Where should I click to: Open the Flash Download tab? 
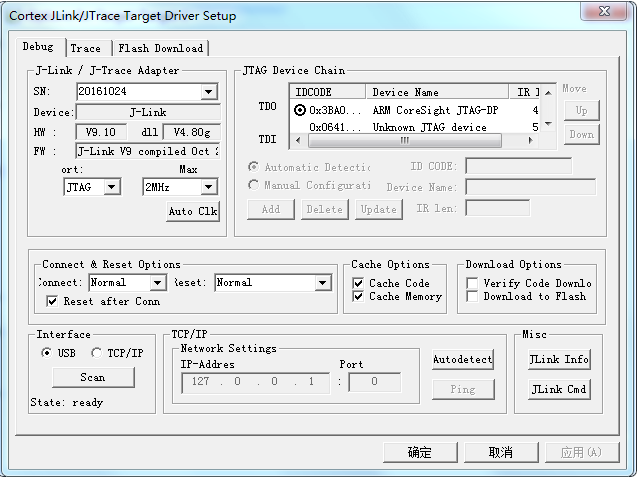click(161, 48)
